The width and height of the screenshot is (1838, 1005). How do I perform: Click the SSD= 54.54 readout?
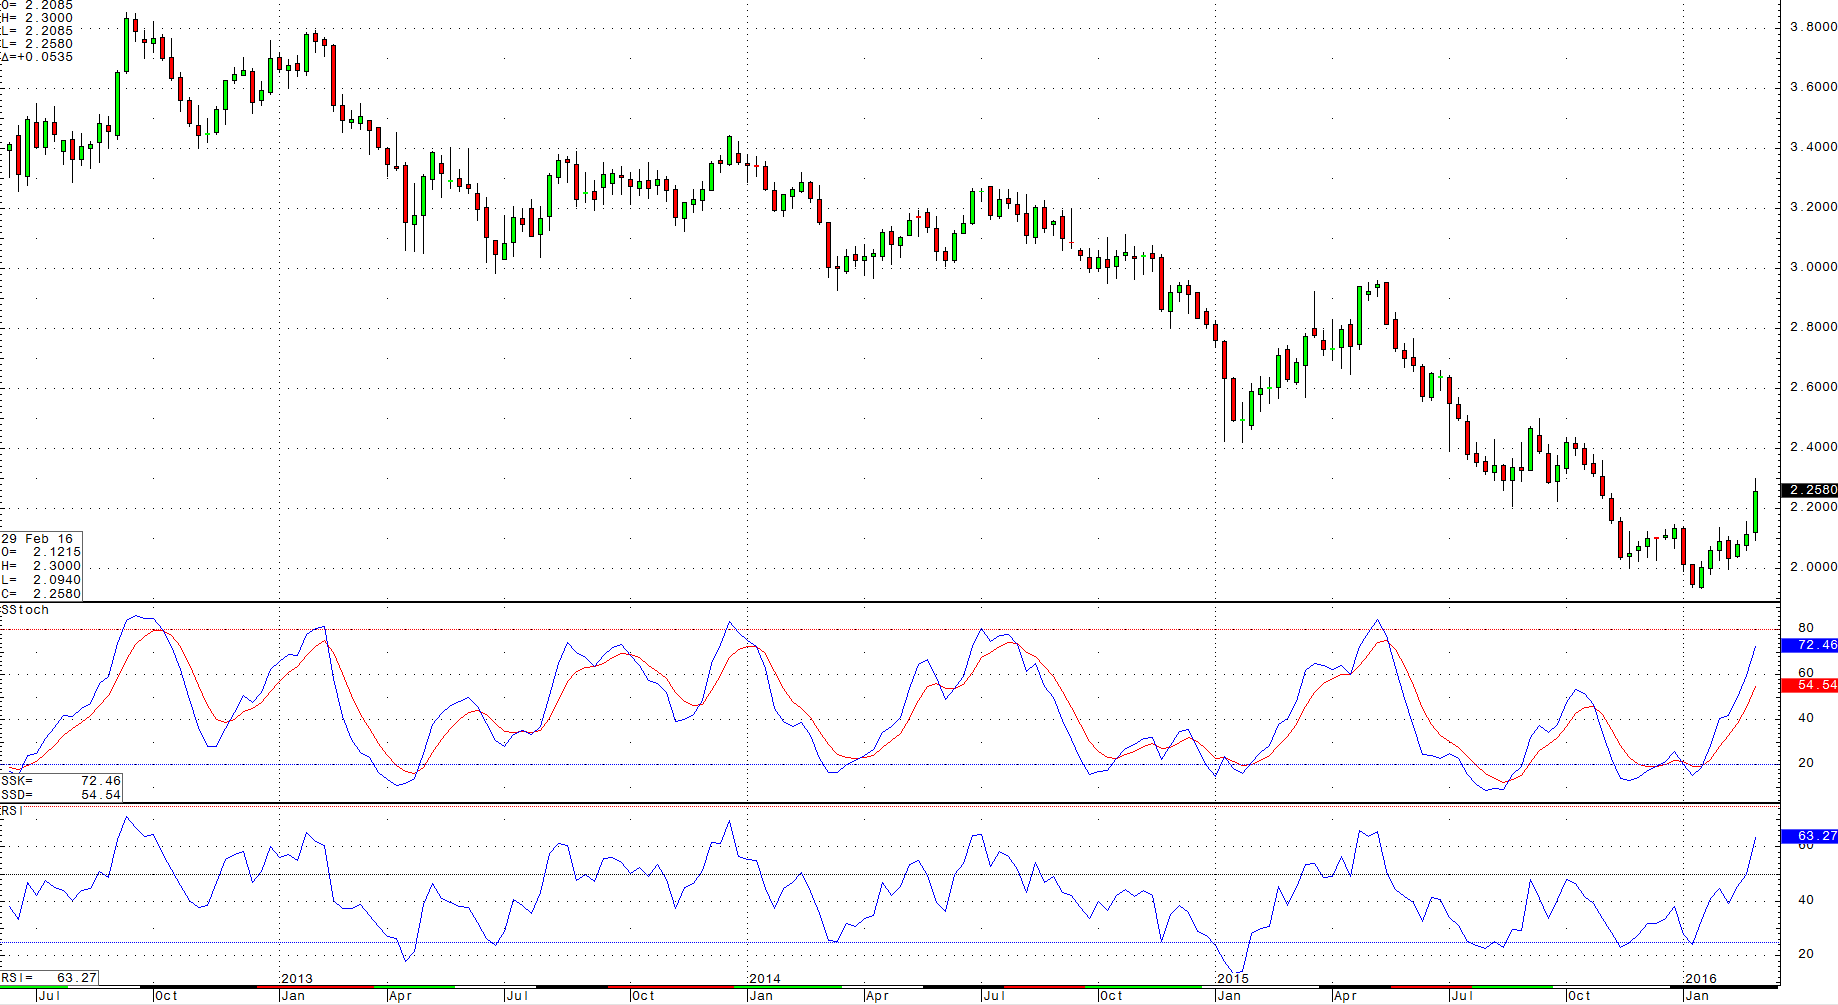click(61, 795)
